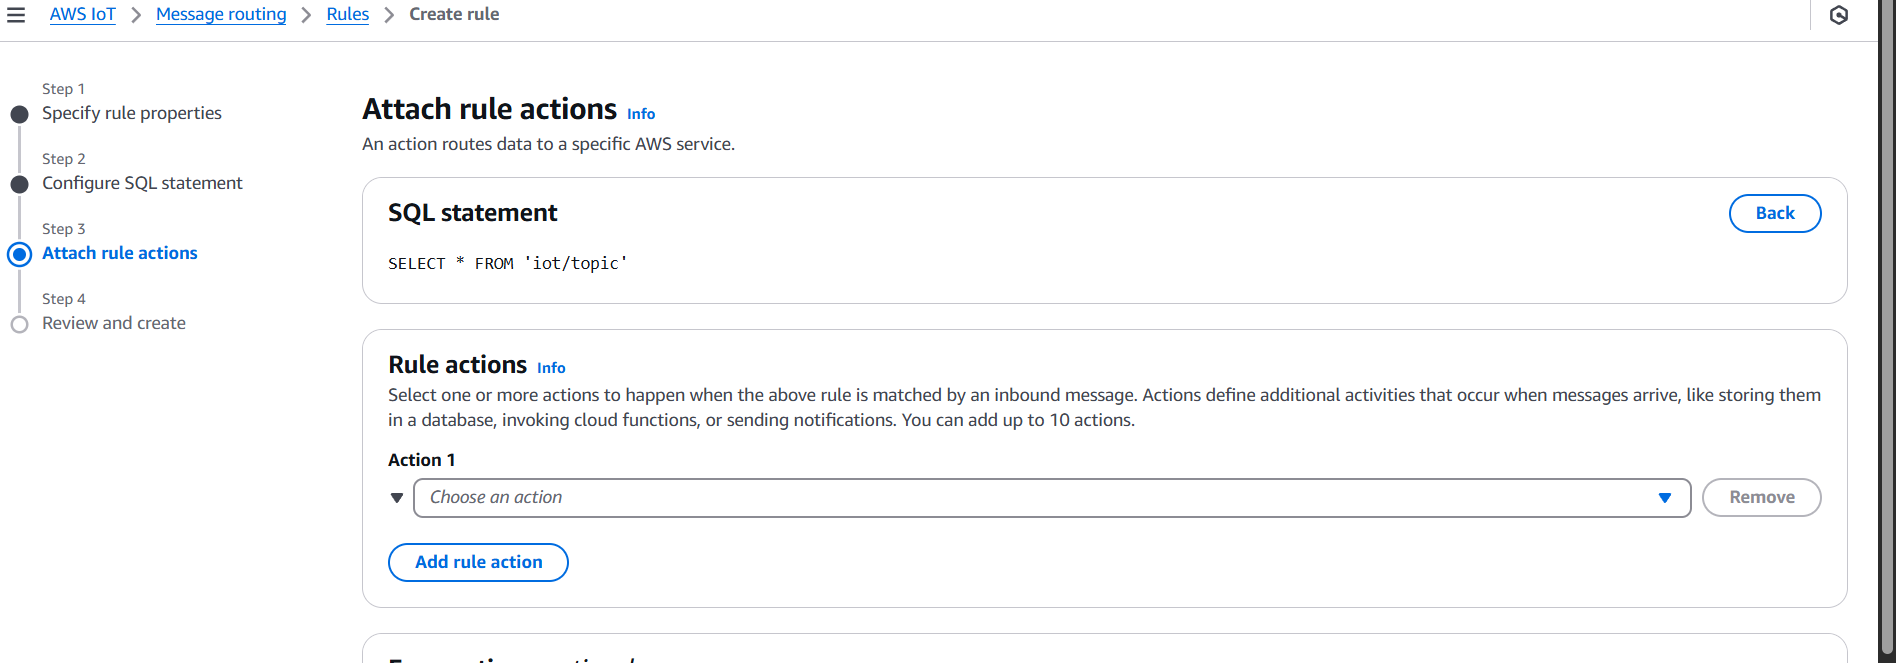Open the hamburger navigation menu
1896x663 pixels.
point(16,15)
